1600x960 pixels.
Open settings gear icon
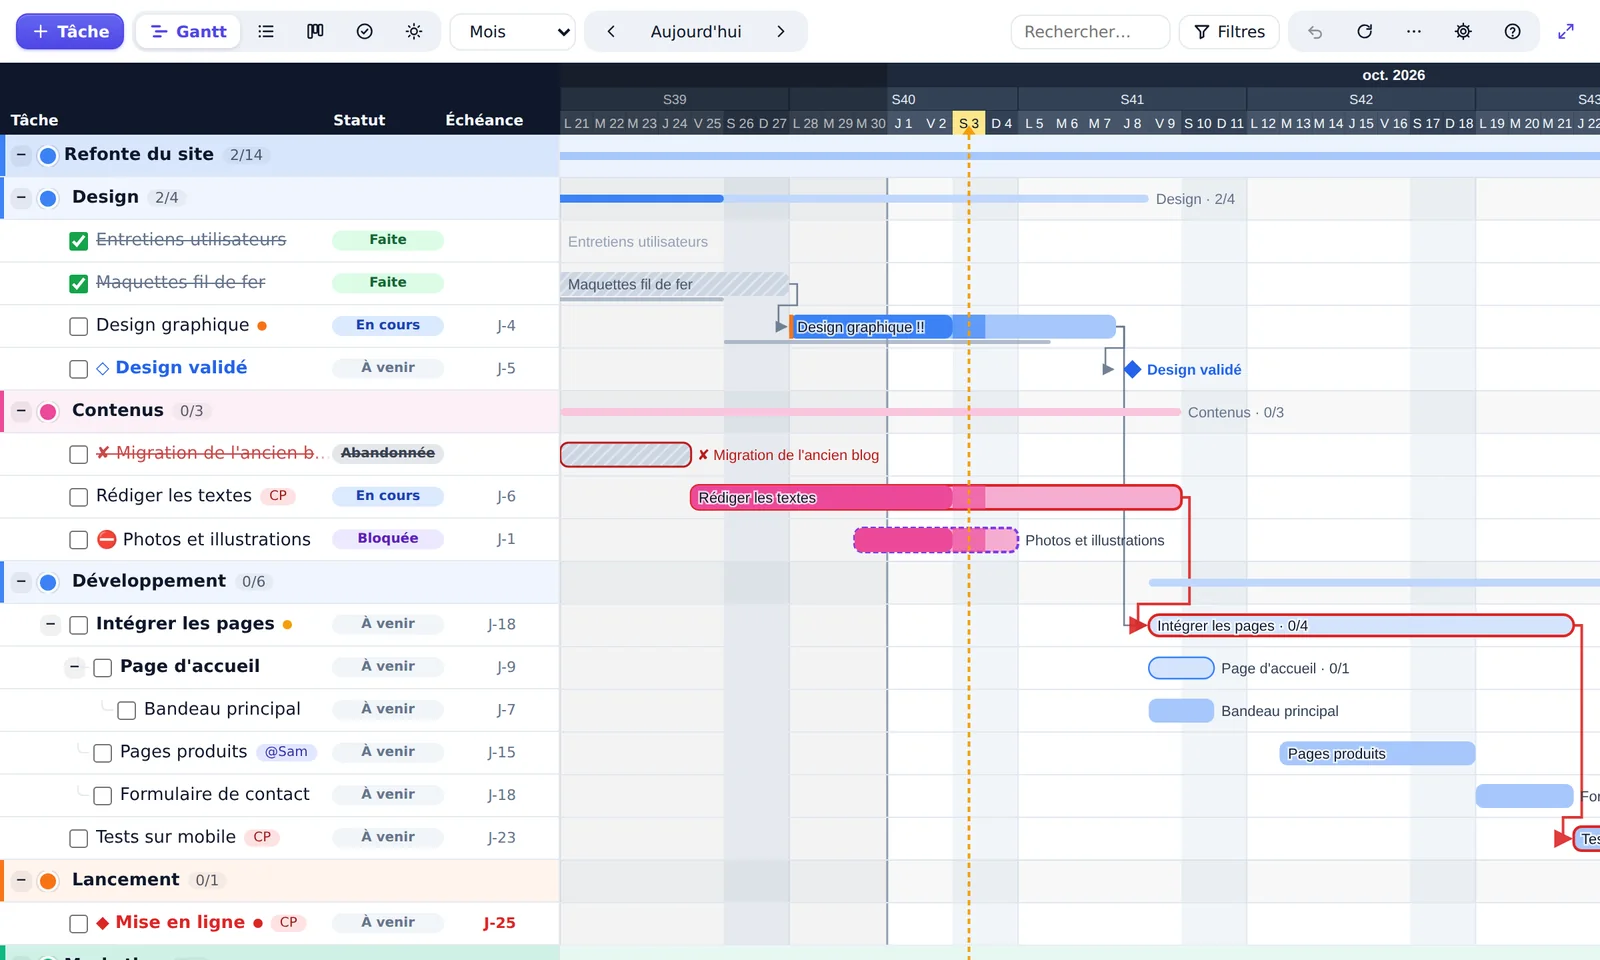click(x=1463, y=32)
